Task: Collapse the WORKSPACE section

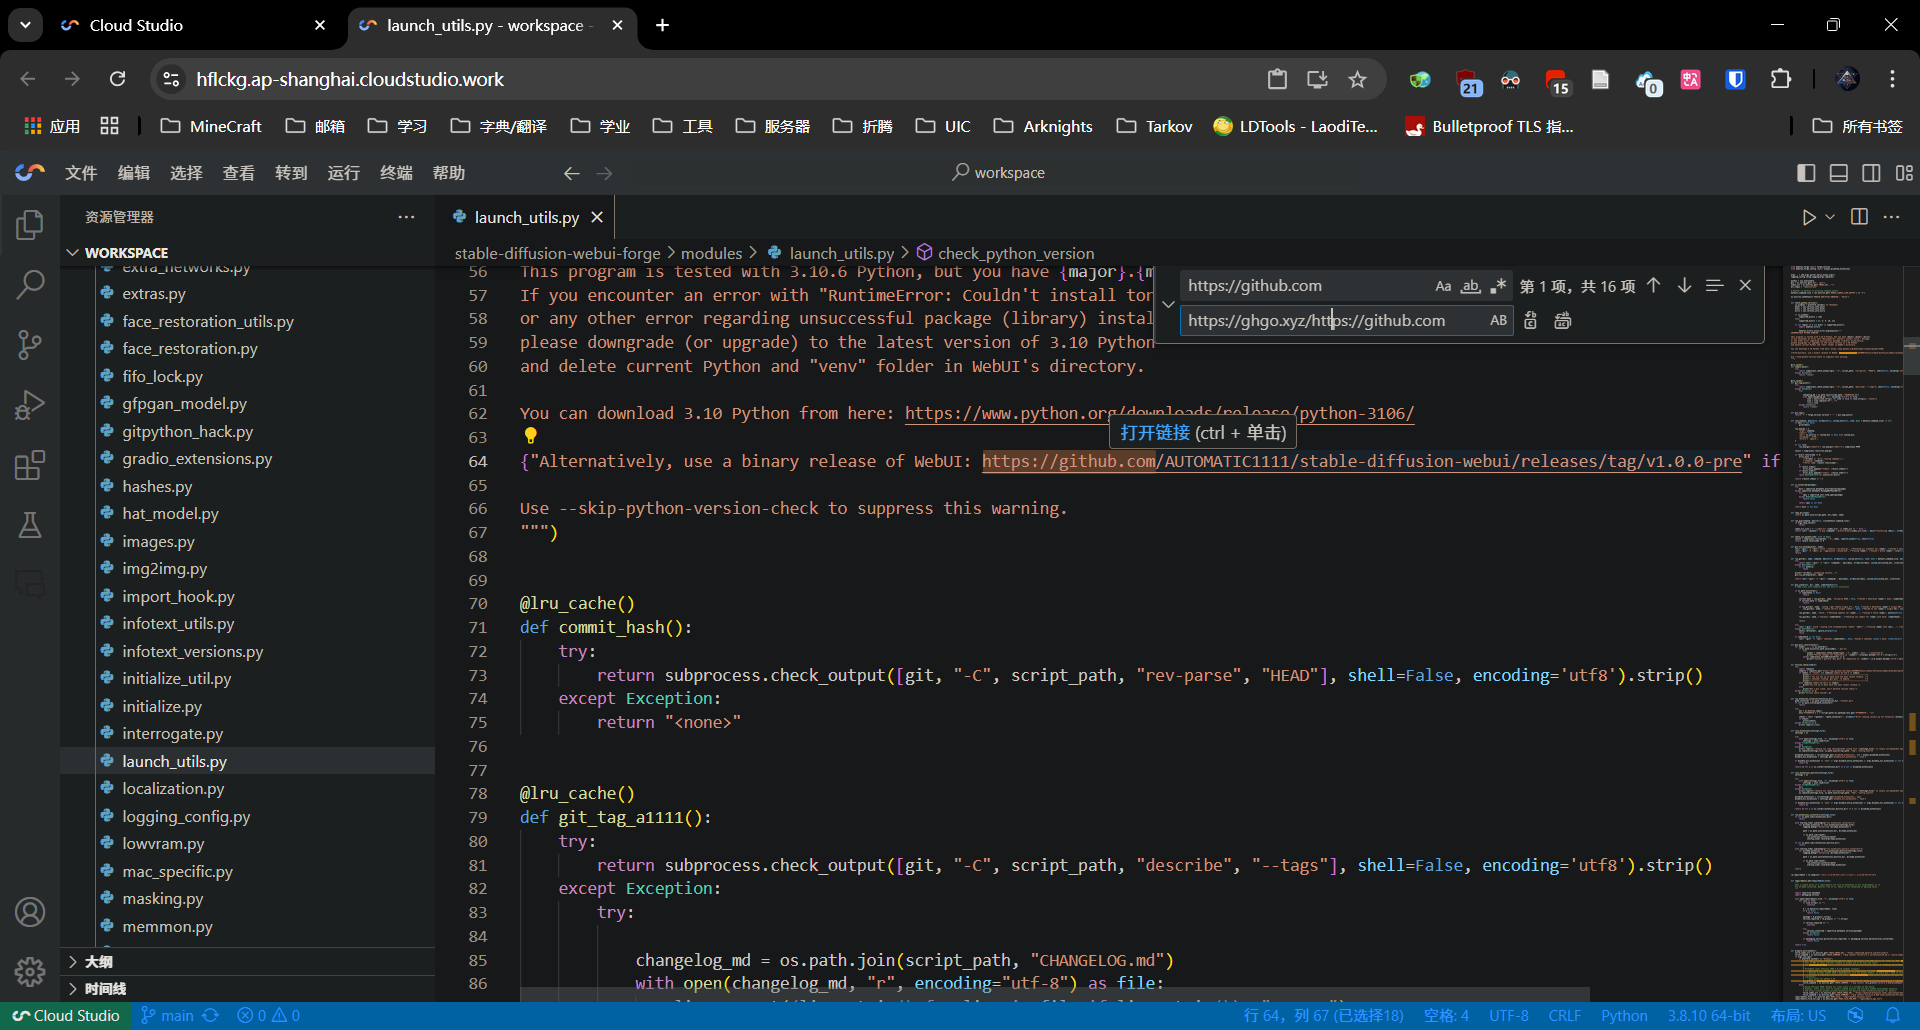Action: pyautogui.click(x=126, y=253)
